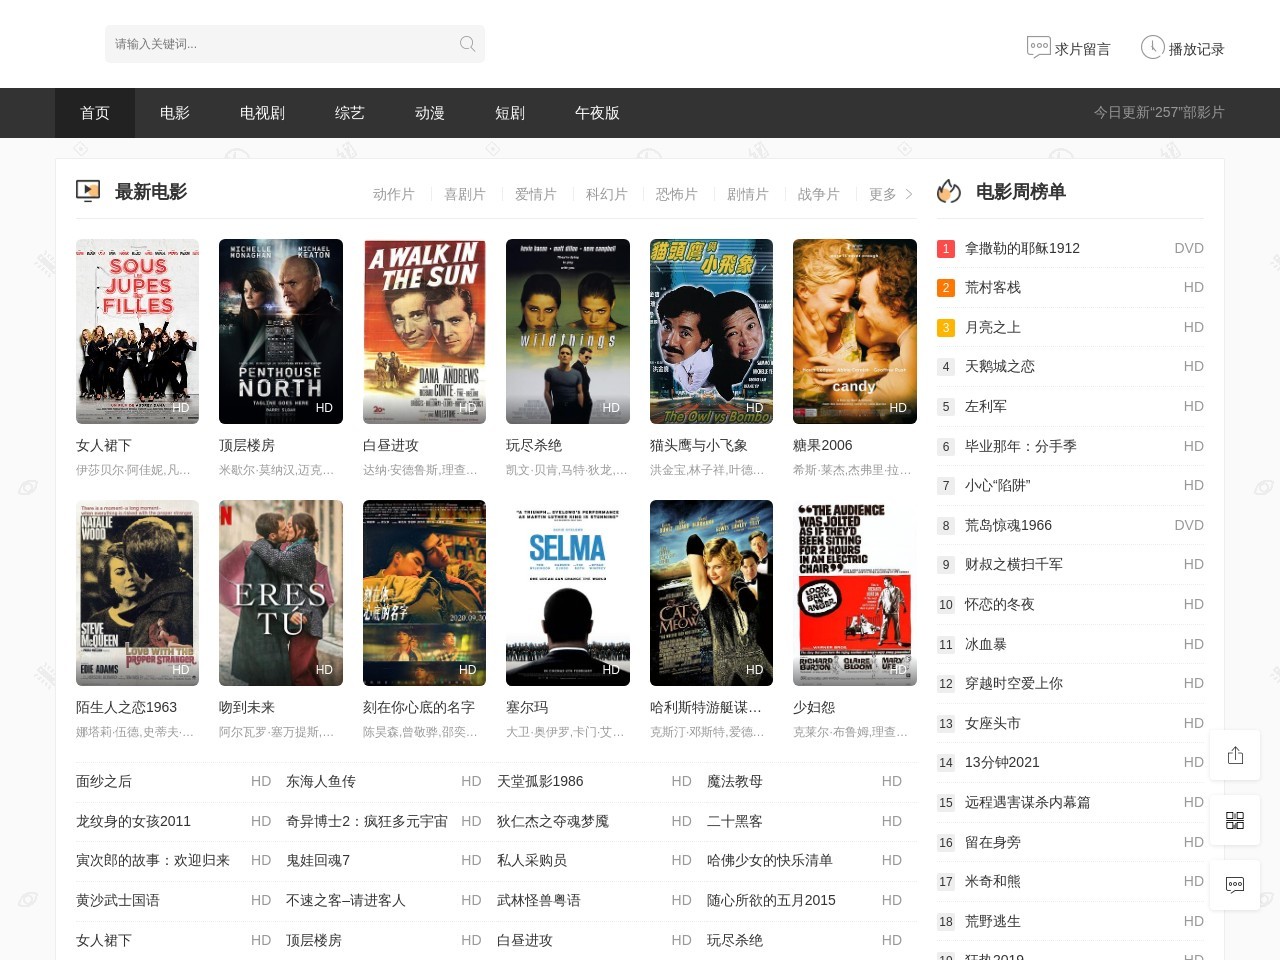
Task: Click the 电影周榜单 flame icon
Action: tap(948, 191)
